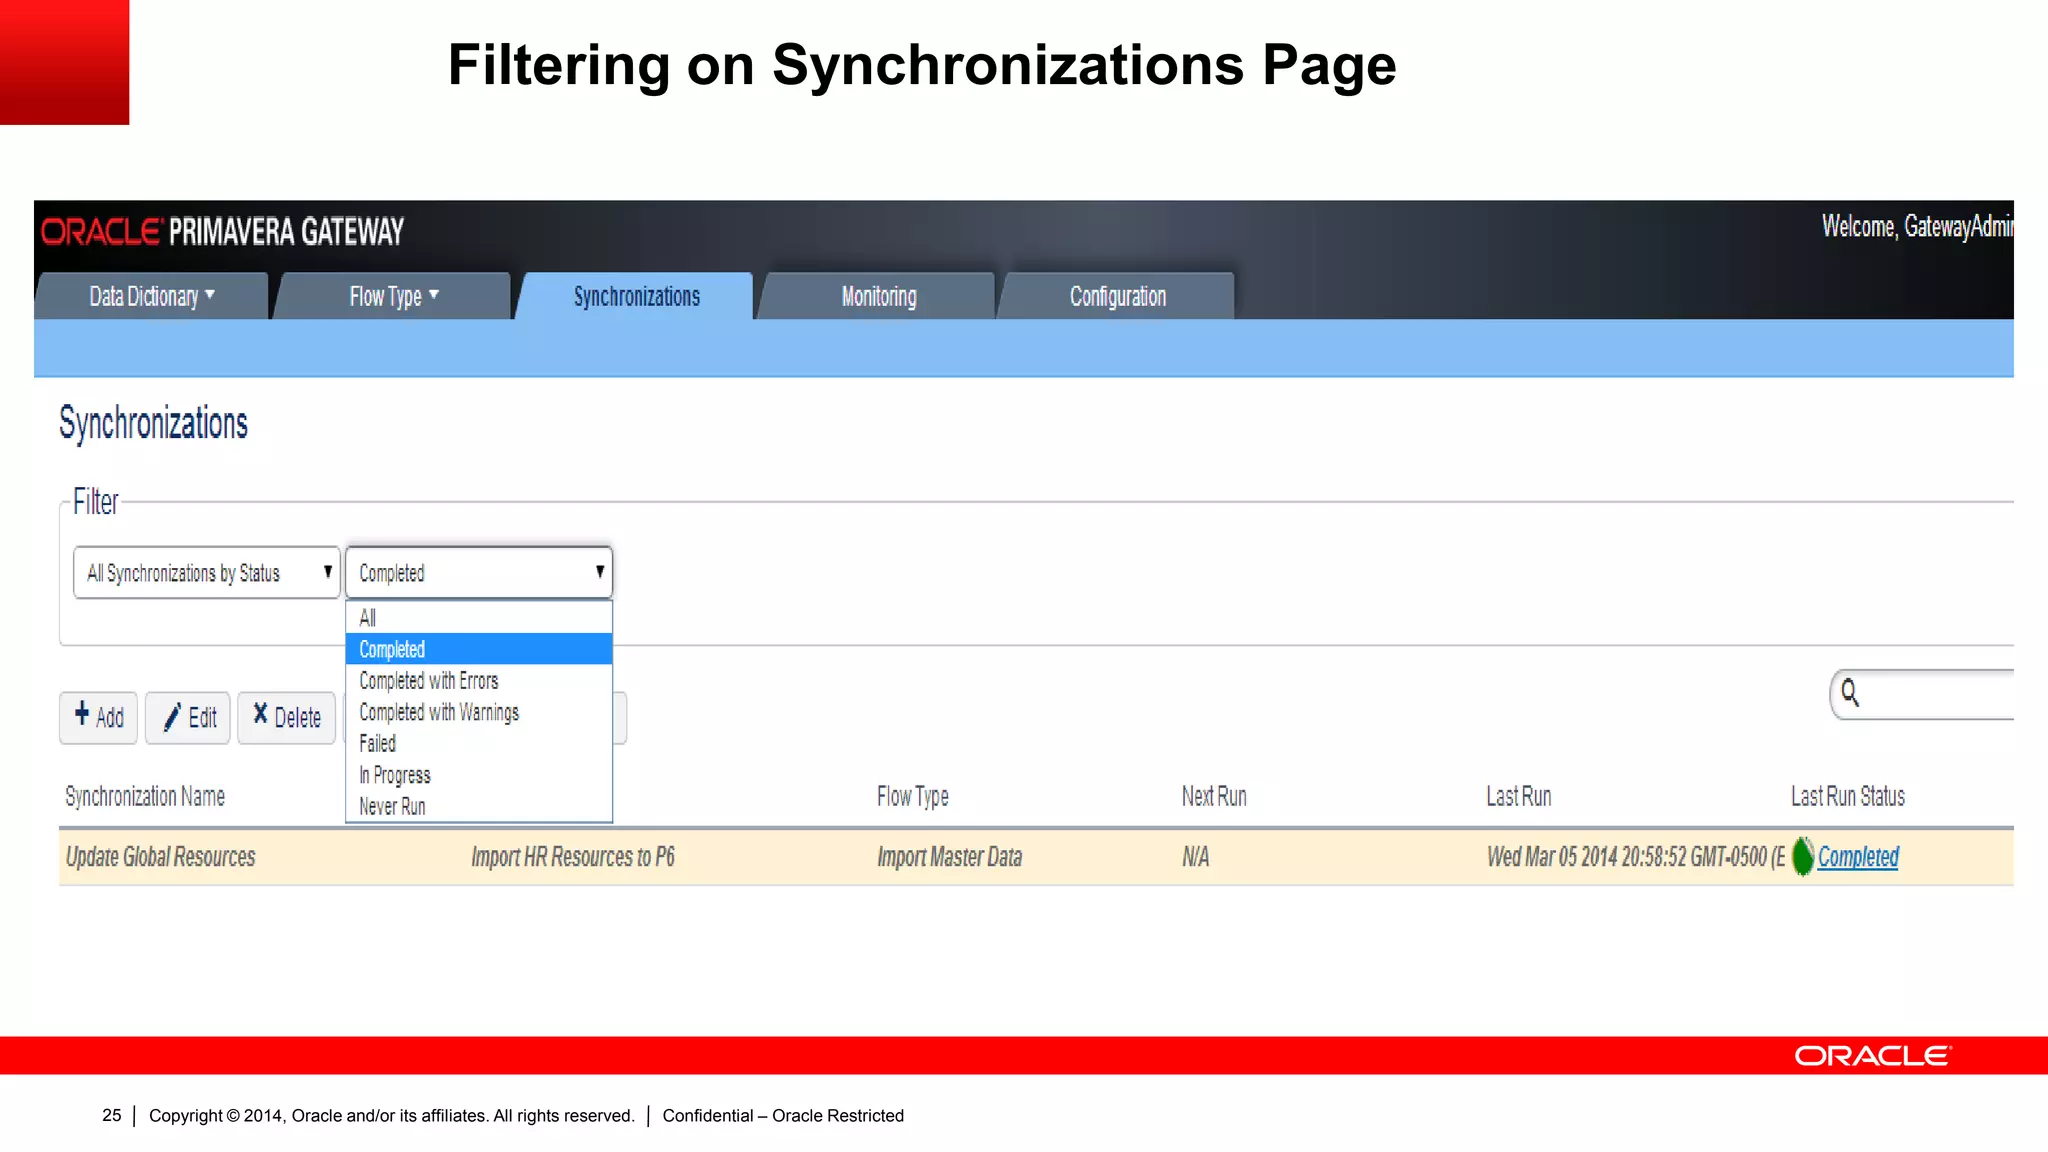
Task: Switch to the Synchronizations tab
Action: point(636,296)
